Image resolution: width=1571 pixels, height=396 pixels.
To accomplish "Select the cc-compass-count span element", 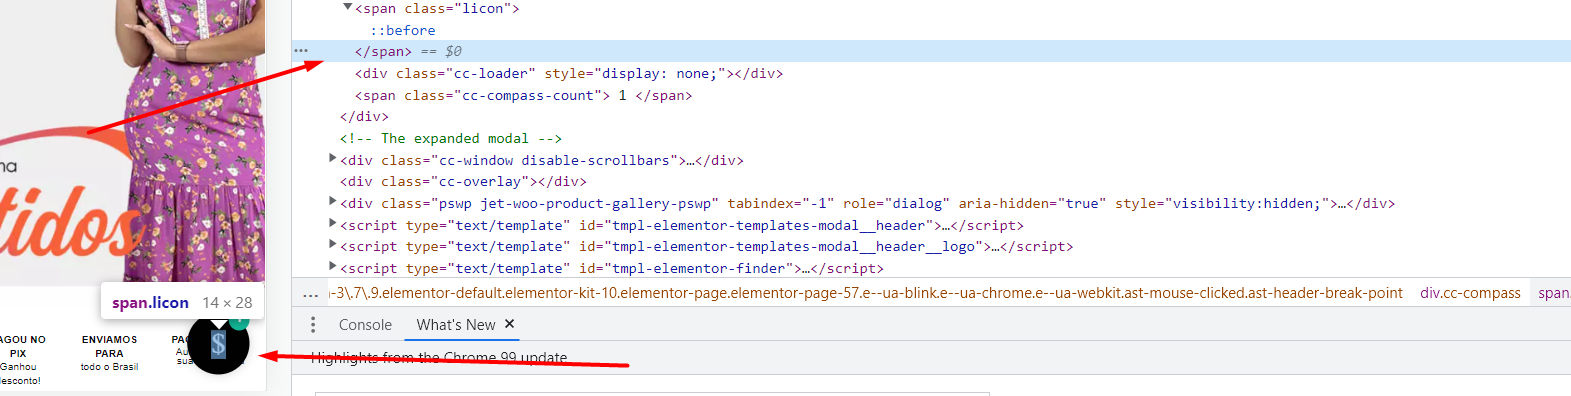I will [523, 96].
